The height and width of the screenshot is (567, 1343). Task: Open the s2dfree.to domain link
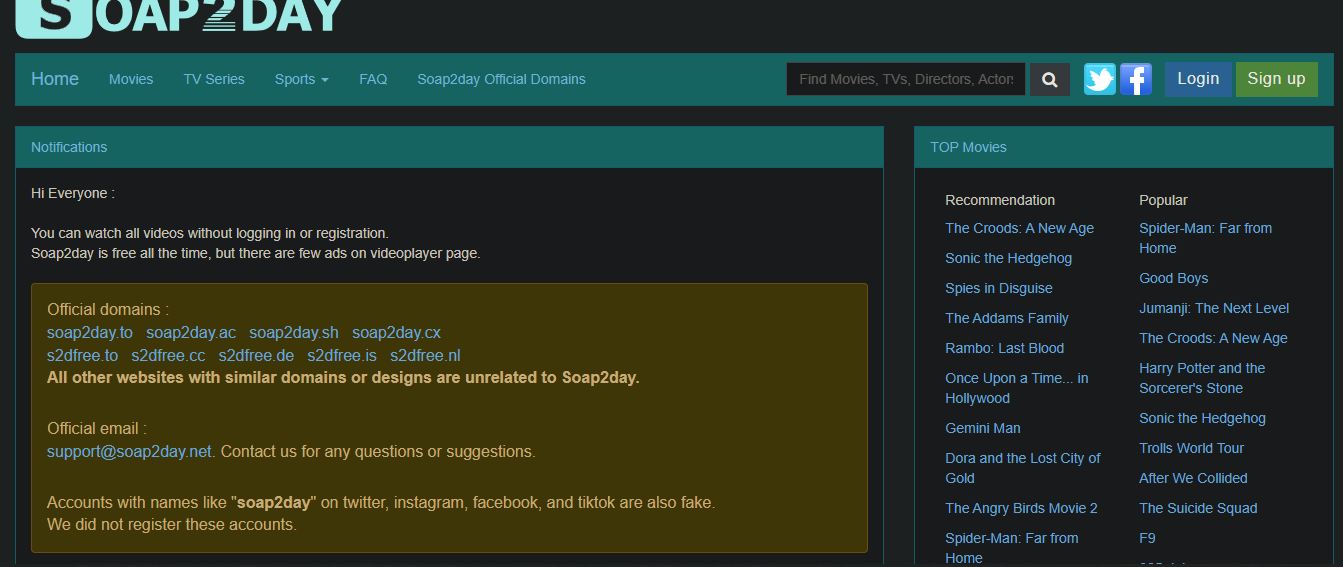(x=82, y=356)
